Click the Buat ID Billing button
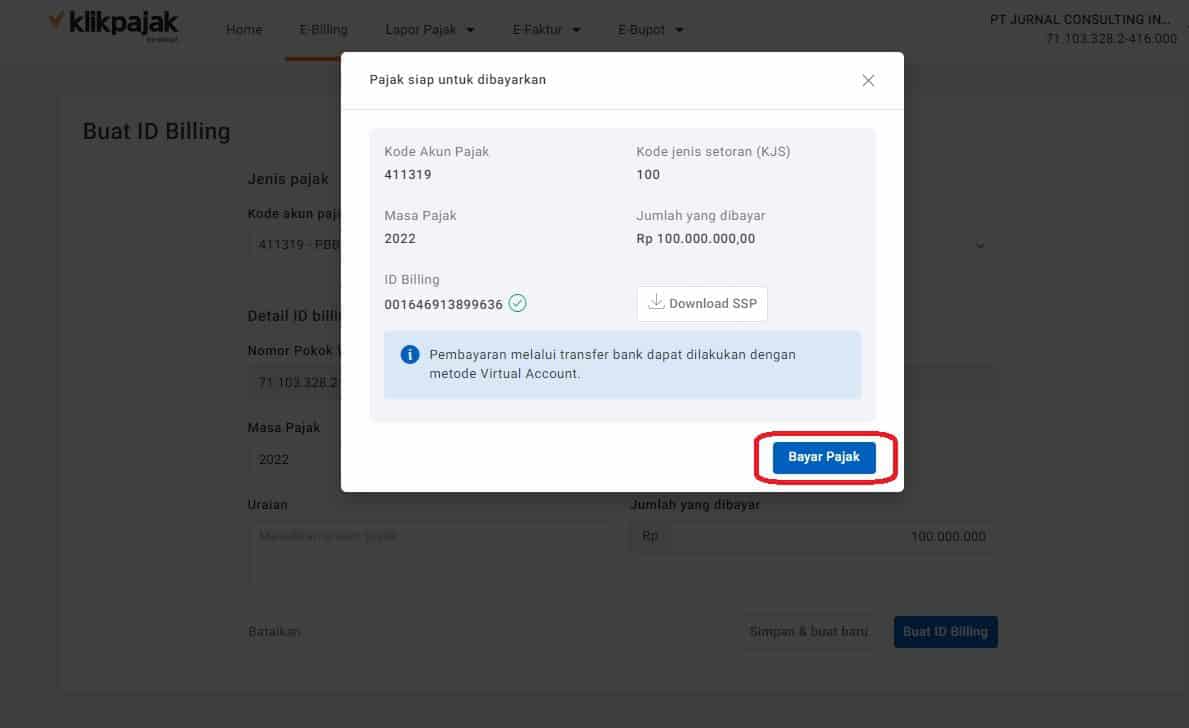This screenshot has width=1189, height=728. click(x=946, y=632)
